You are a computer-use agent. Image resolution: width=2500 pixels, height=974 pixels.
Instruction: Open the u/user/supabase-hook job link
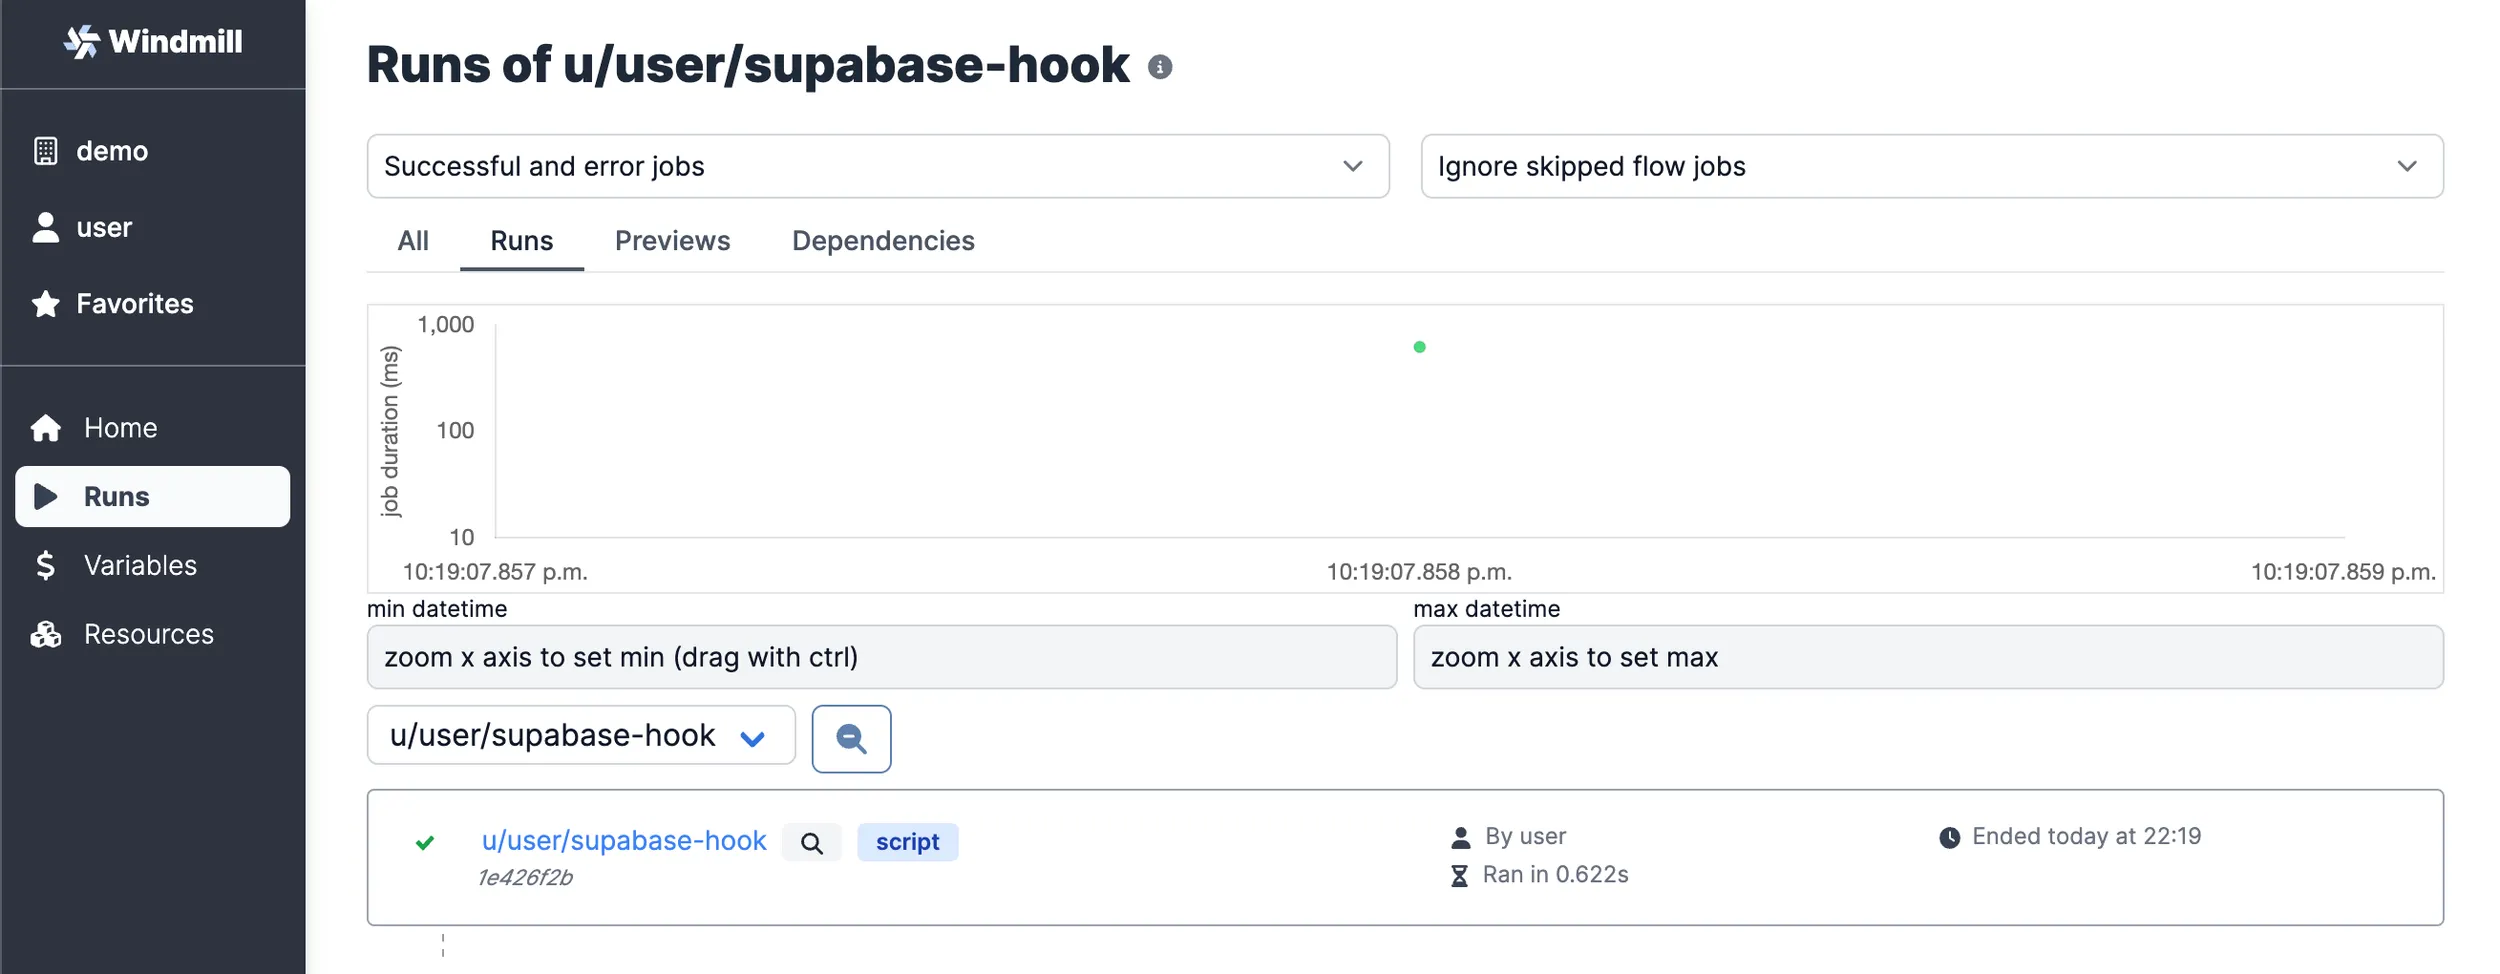click(624, 841)
